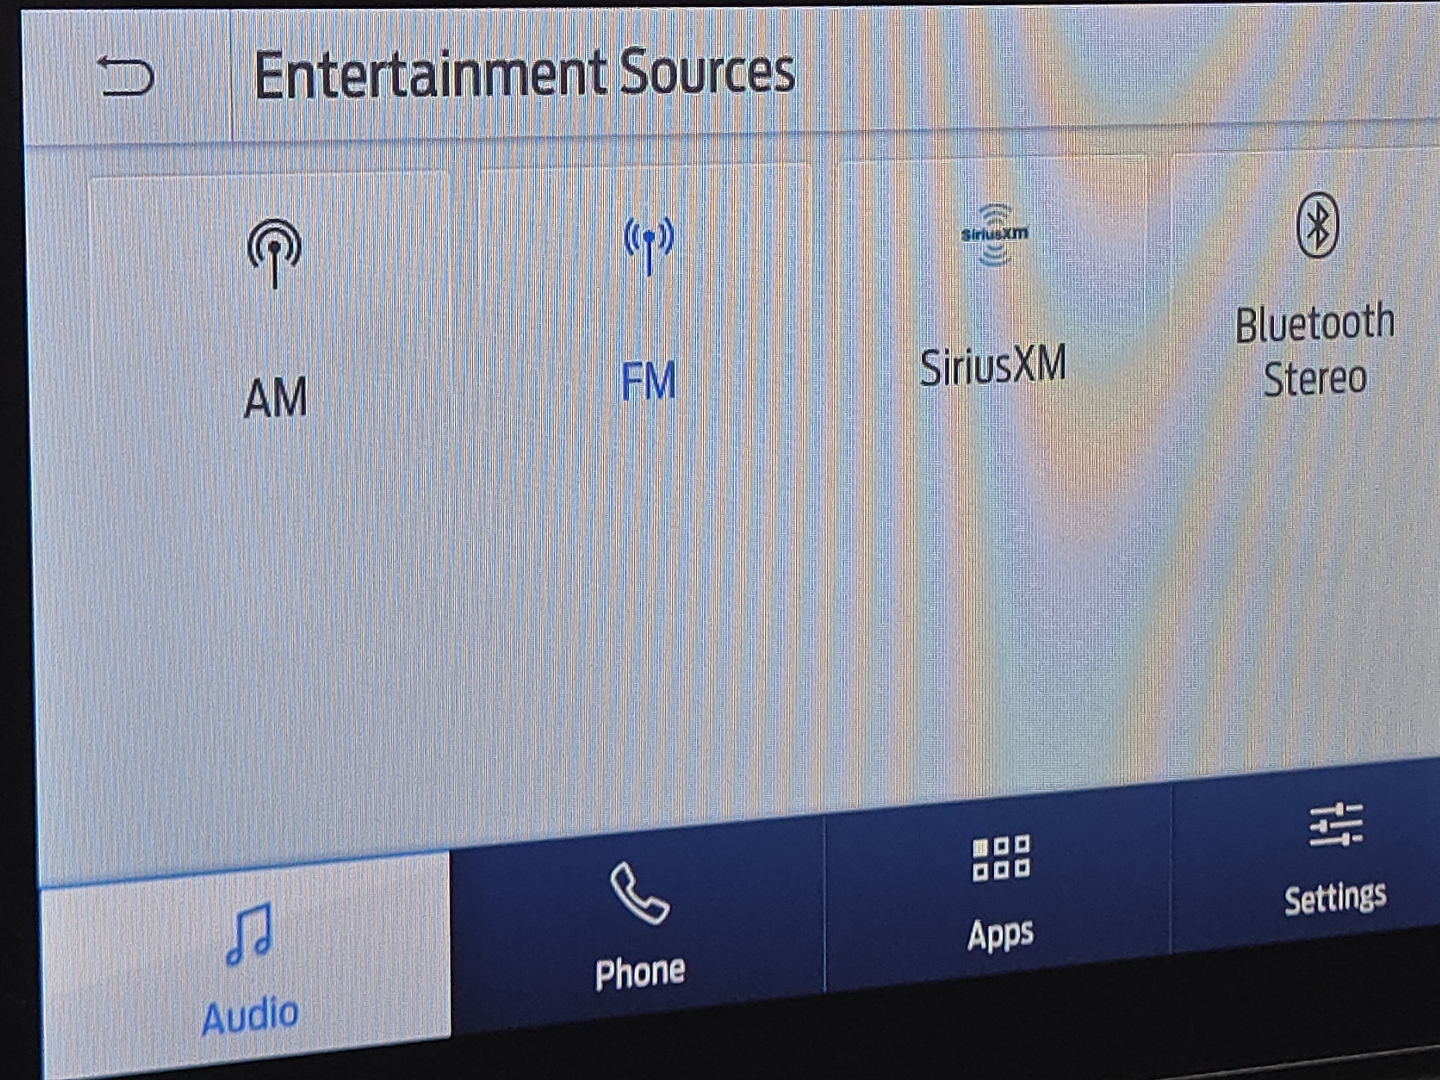The height and width of the screenshot is (1080, 1440).
Task: Tap the Apps grid icon
Action: tap(1000, 858)
